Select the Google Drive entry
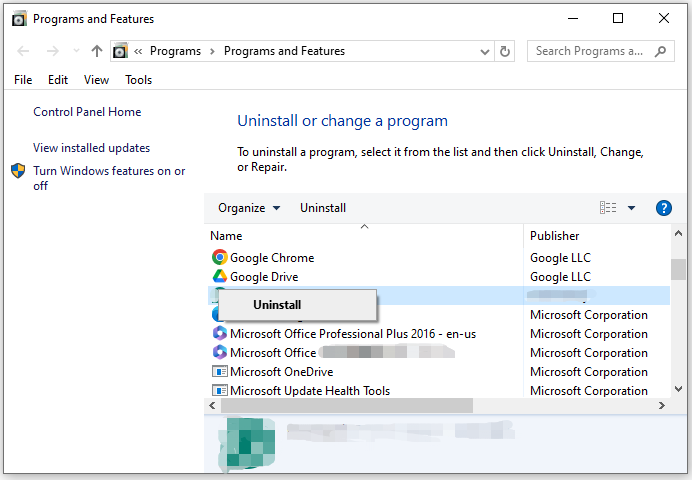692x480 pixels. 264,277
